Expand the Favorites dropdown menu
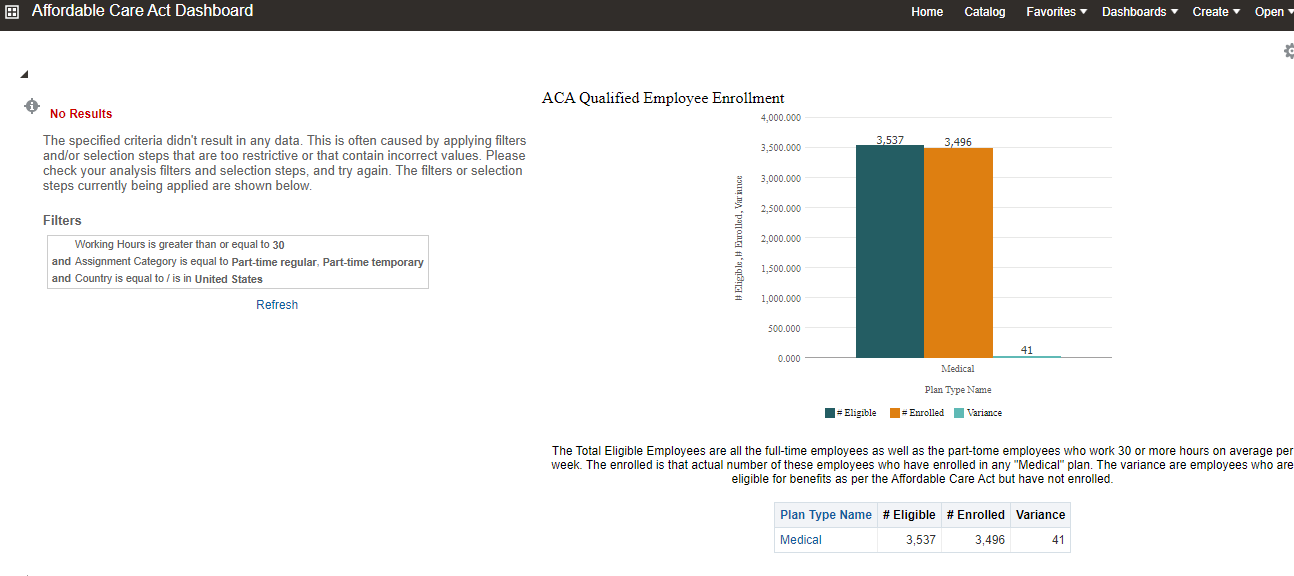The width and height of the screenshot is (1294, 576). [1056, 12]
